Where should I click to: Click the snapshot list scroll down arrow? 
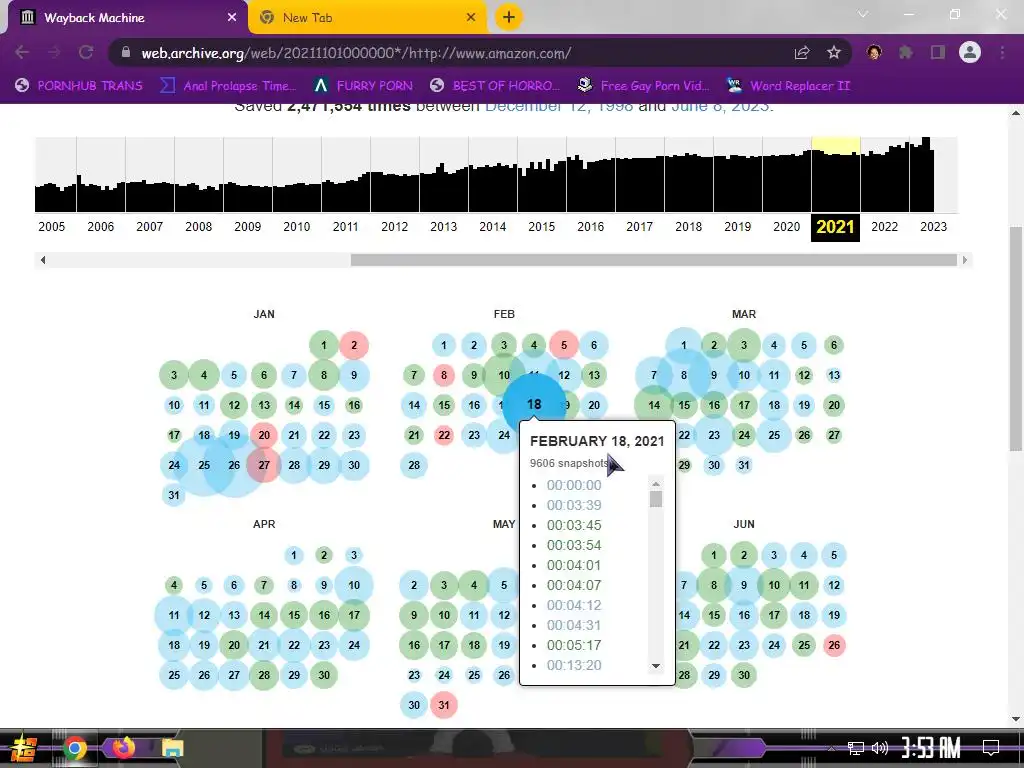656,666
